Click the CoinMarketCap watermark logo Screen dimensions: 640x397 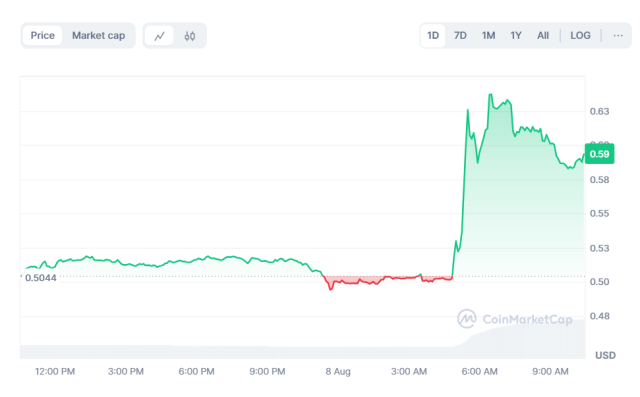515,319
